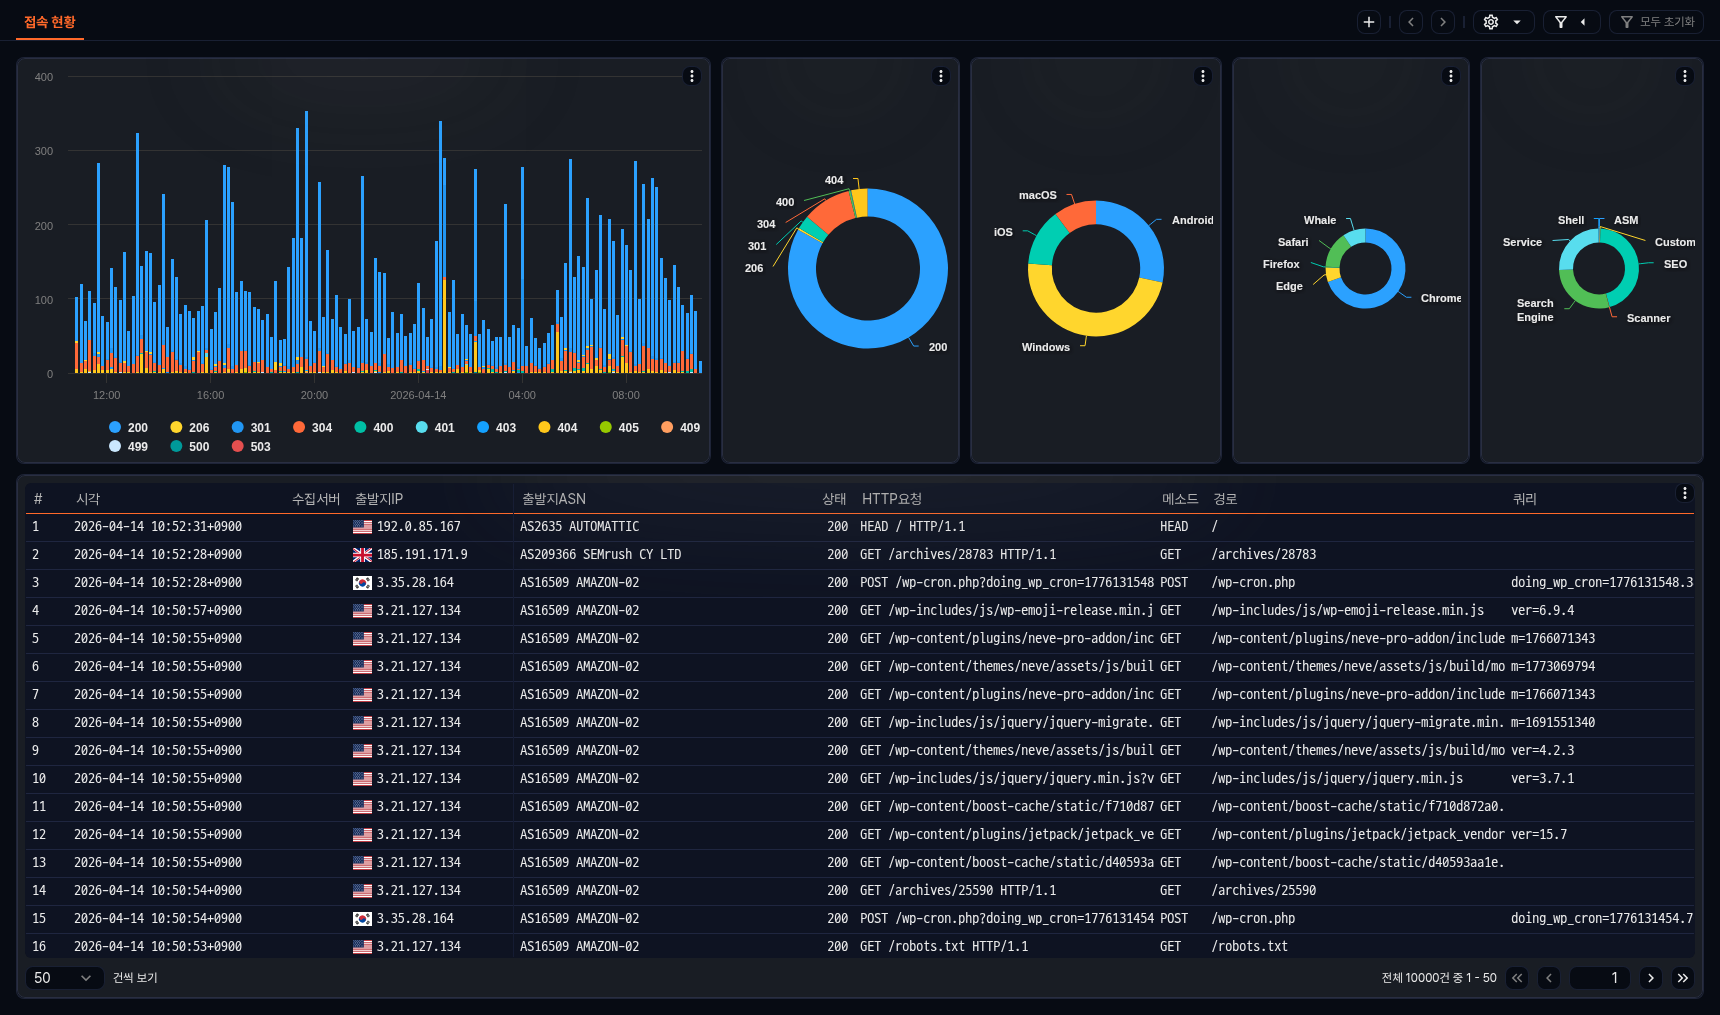Open the gear settings dropdown
Image resolution: width=1720 pixels, height=1015 pixels.
coord(1503,22)
